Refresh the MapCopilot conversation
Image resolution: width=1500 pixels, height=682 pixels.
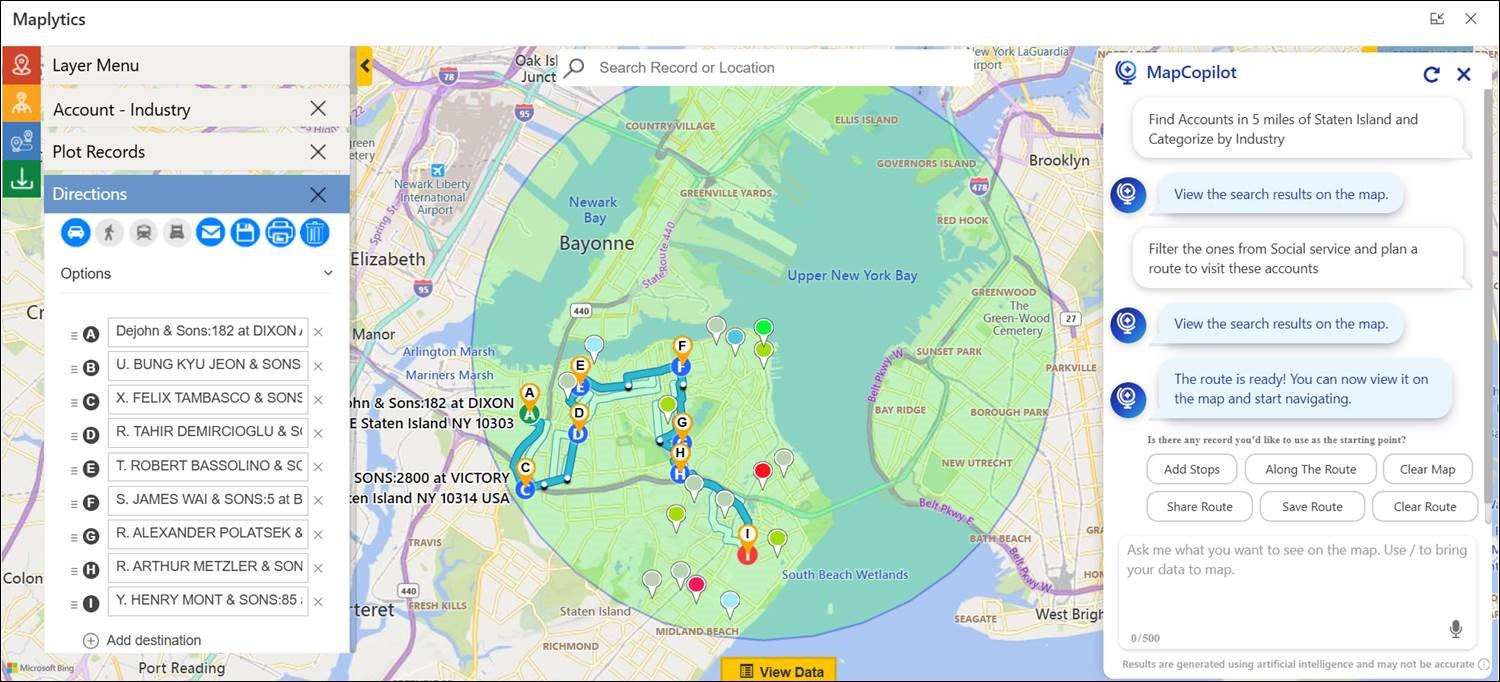(1431, 74)
